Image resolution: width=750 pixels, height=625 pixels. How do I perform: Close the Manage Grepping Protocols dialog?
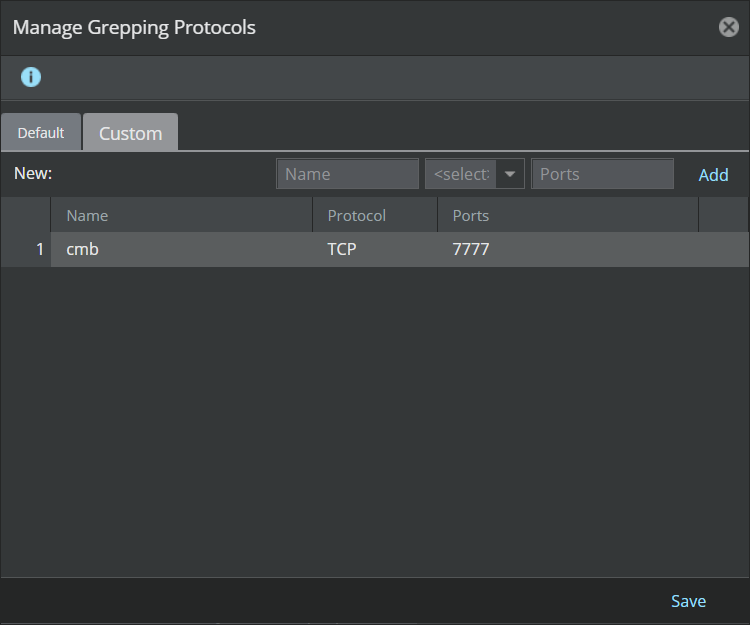728,27
